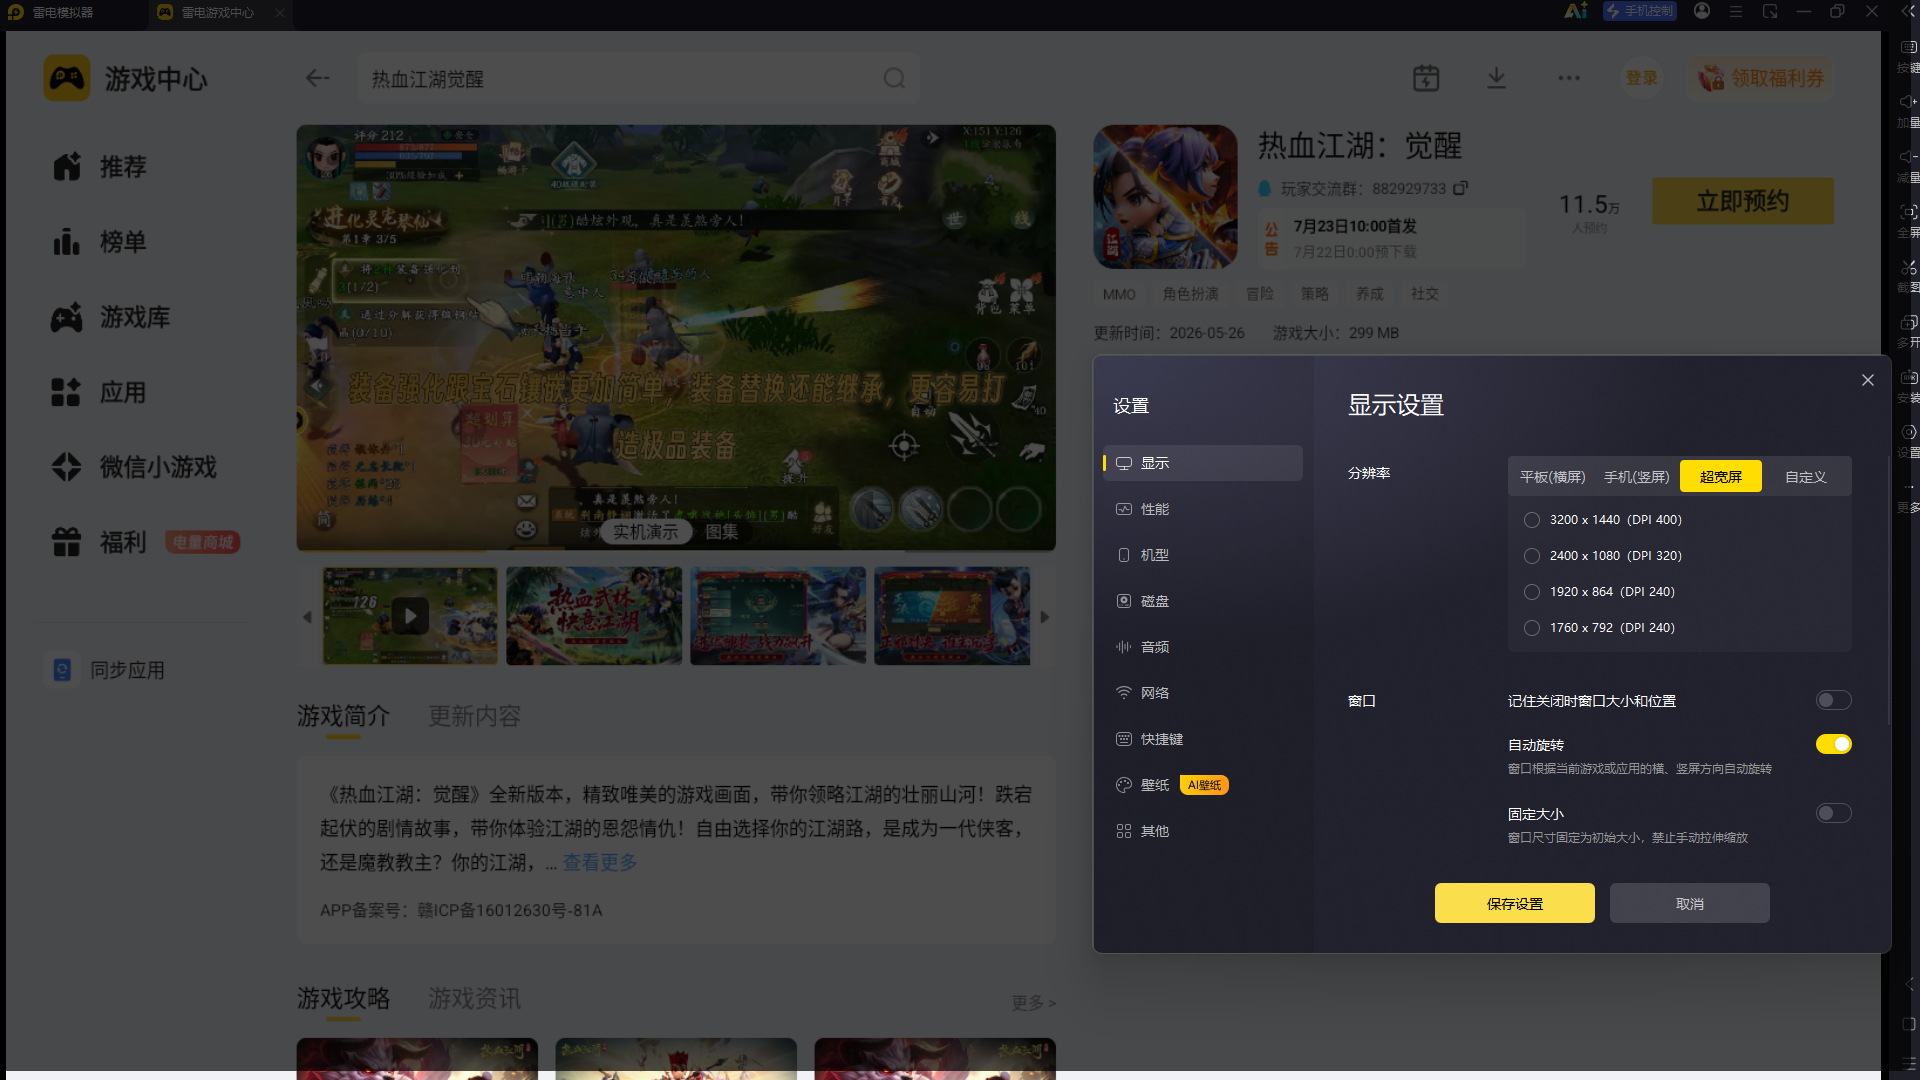
Task: Click the game search input field
Action: click(x=620, y=78)
